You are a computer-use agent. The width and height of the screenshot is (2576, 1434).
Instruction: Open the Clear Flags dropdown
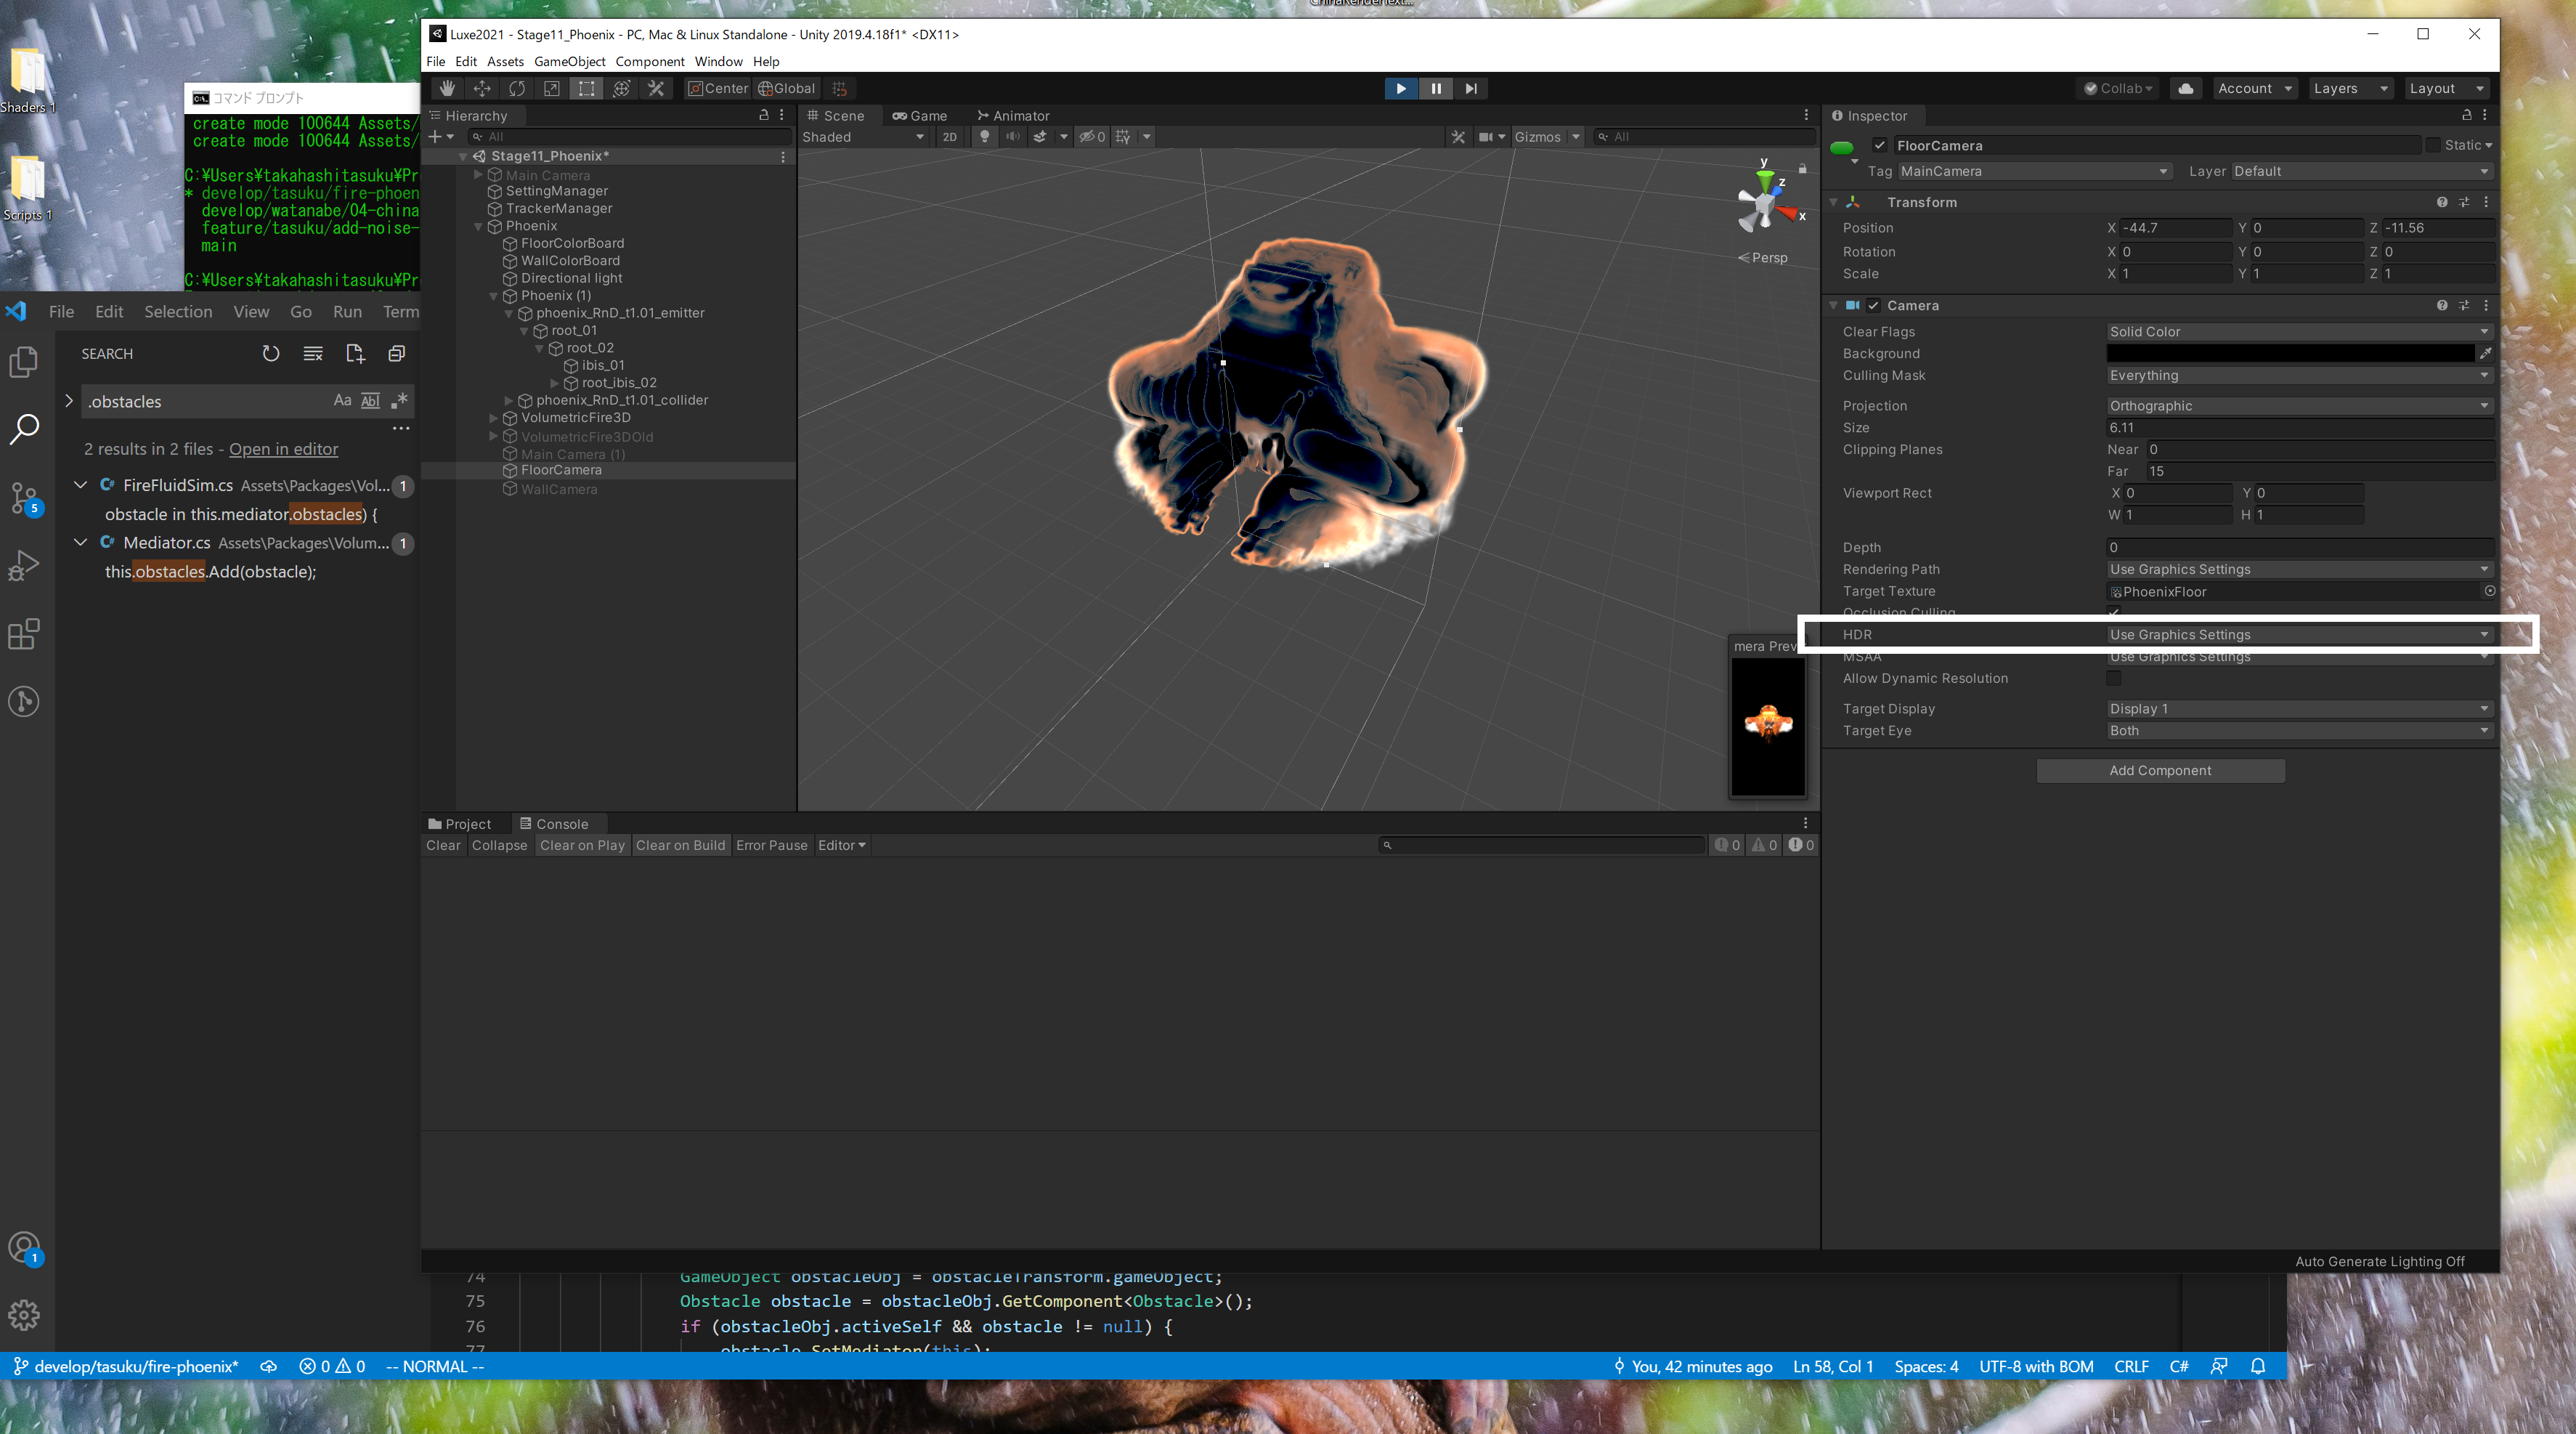click(x=2297, y=331)
